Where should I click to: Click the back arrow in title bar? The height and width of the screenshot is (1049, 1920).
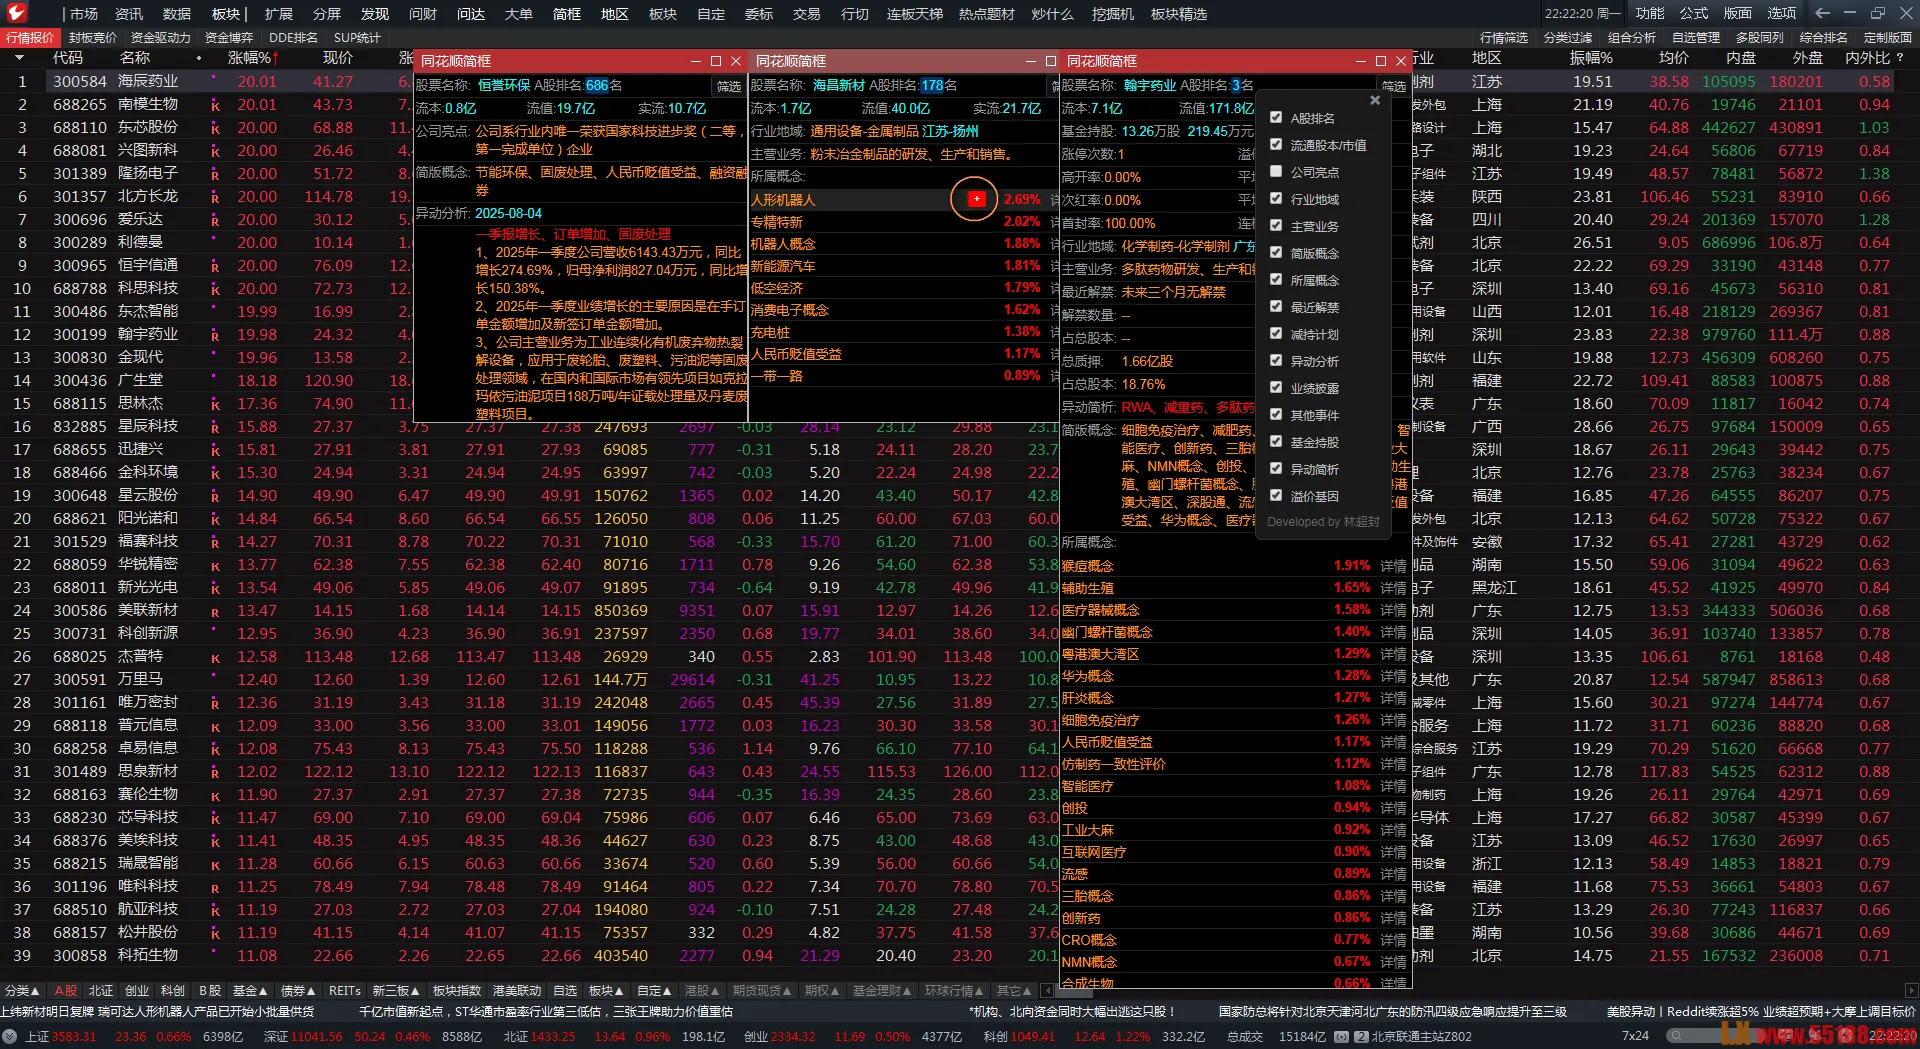click(1822, 13)
